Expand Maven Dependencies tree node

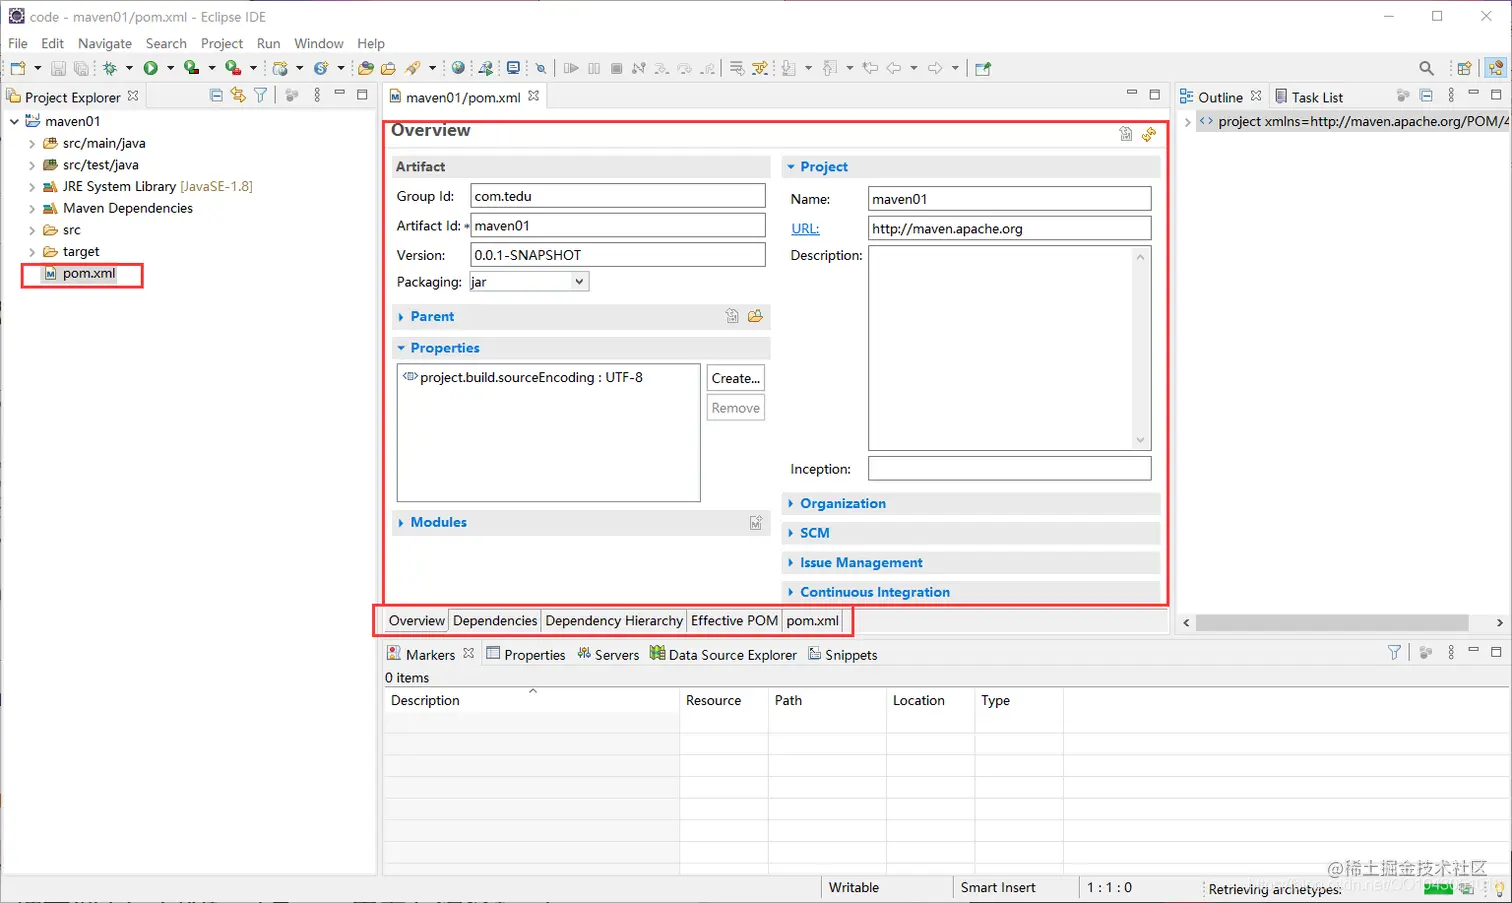[x=32, y=209]
